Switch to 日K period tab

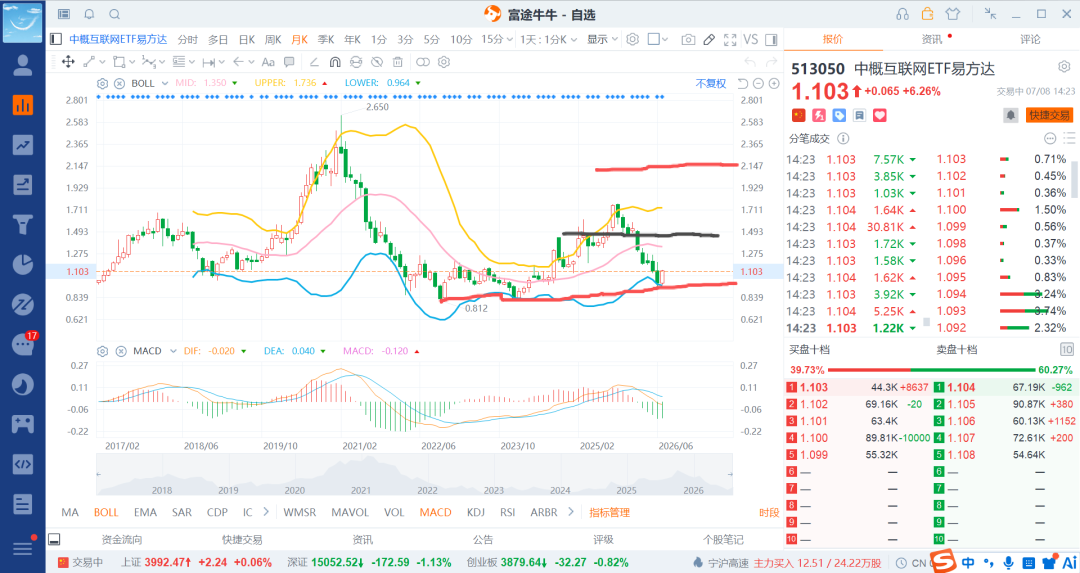point(247,39)
